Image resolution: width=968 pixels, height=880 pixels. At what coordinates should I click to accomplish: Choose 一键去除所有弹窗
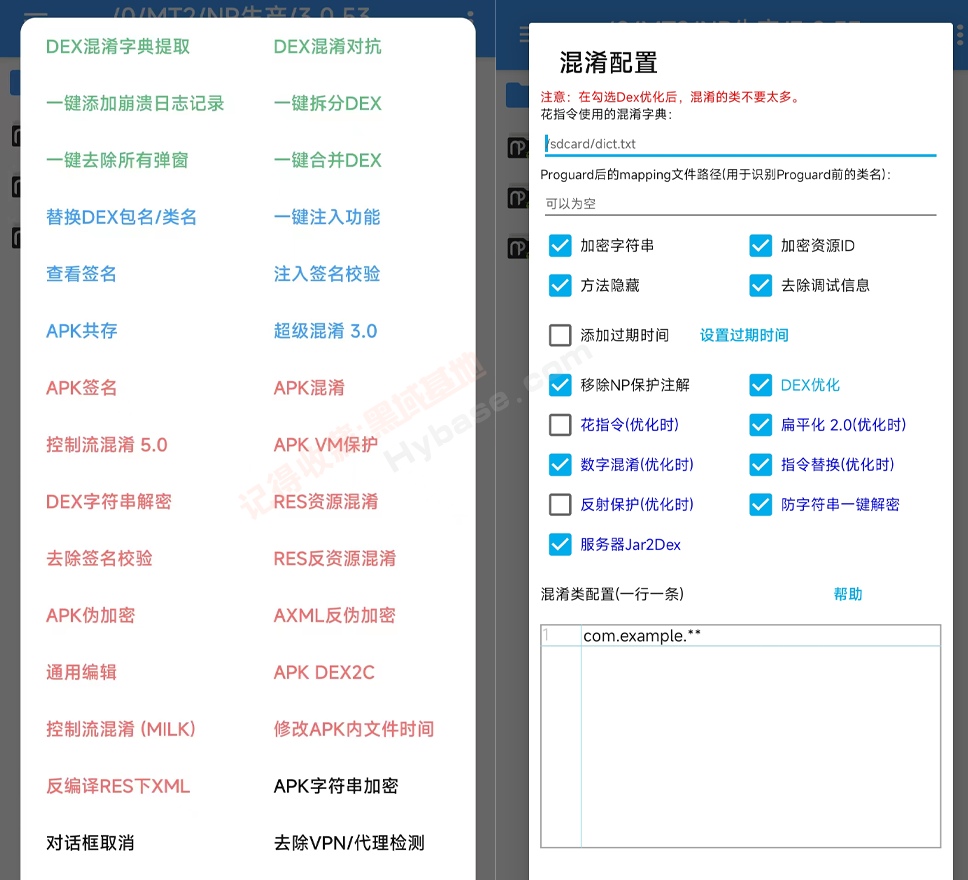[x=117, y=160]
